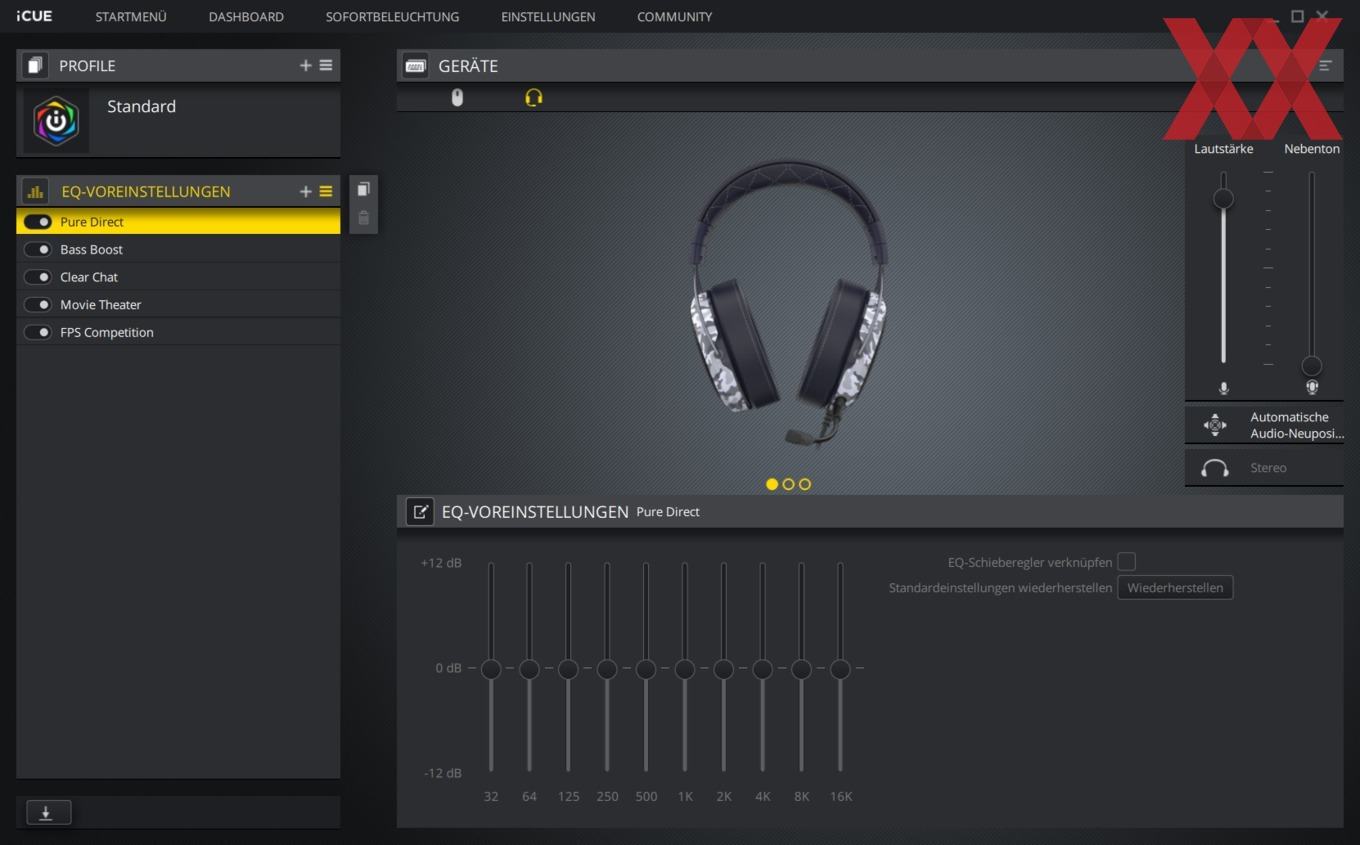Click the +12 dB scale label
The image size is (1360, 845).
(x=441, y=563)
